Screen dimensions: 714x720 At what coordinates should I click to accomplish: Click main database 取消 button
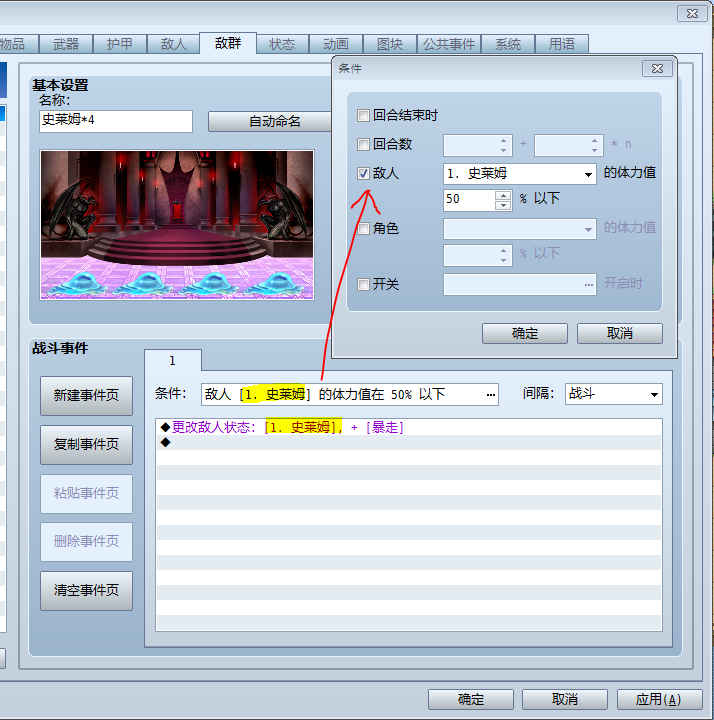pyautogui.click(x=565, y=699)
